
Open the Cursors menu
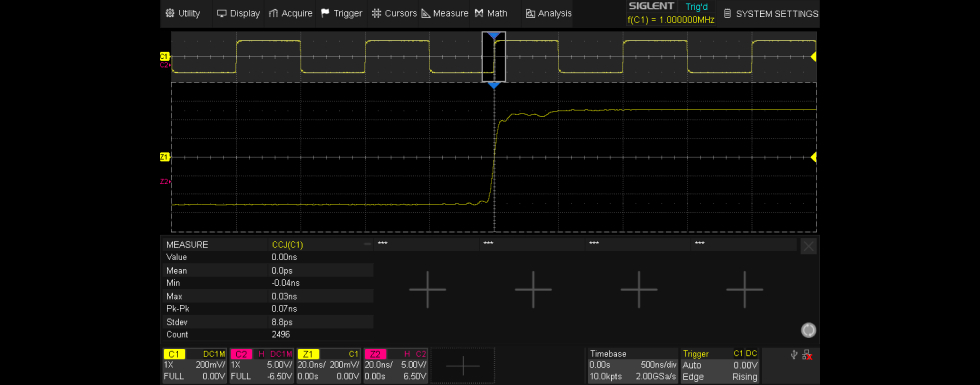(394, 13)
